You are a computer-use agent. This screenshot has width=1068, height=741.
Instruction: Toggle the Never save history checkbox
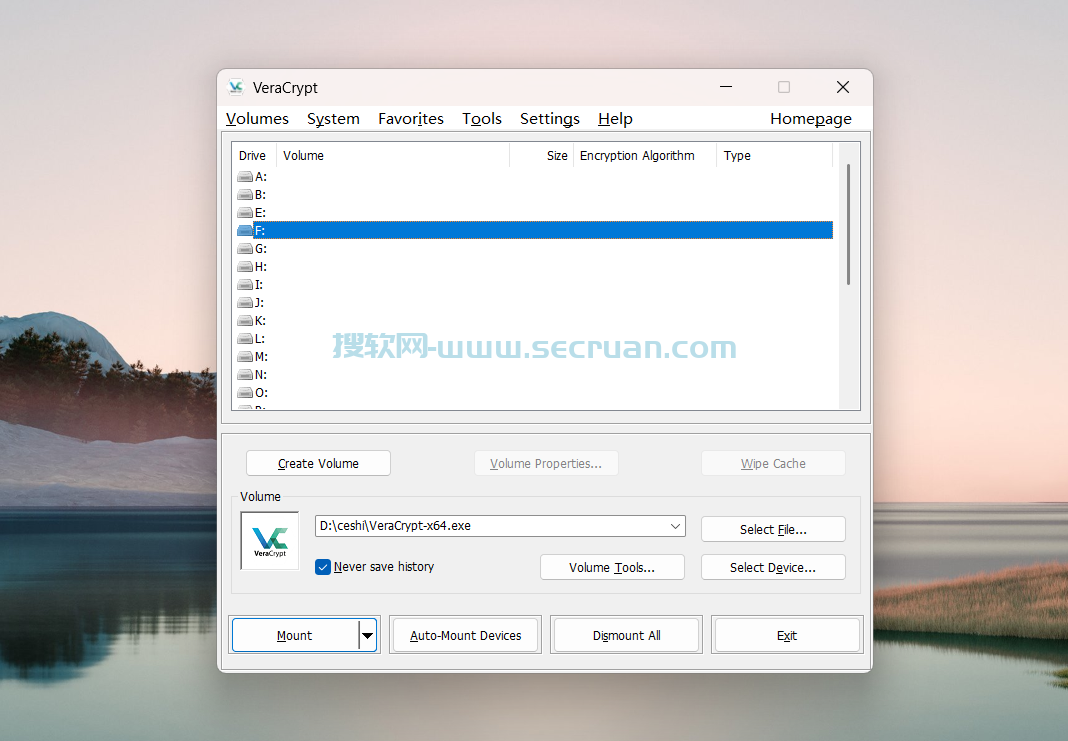click(x=323, y=567)
